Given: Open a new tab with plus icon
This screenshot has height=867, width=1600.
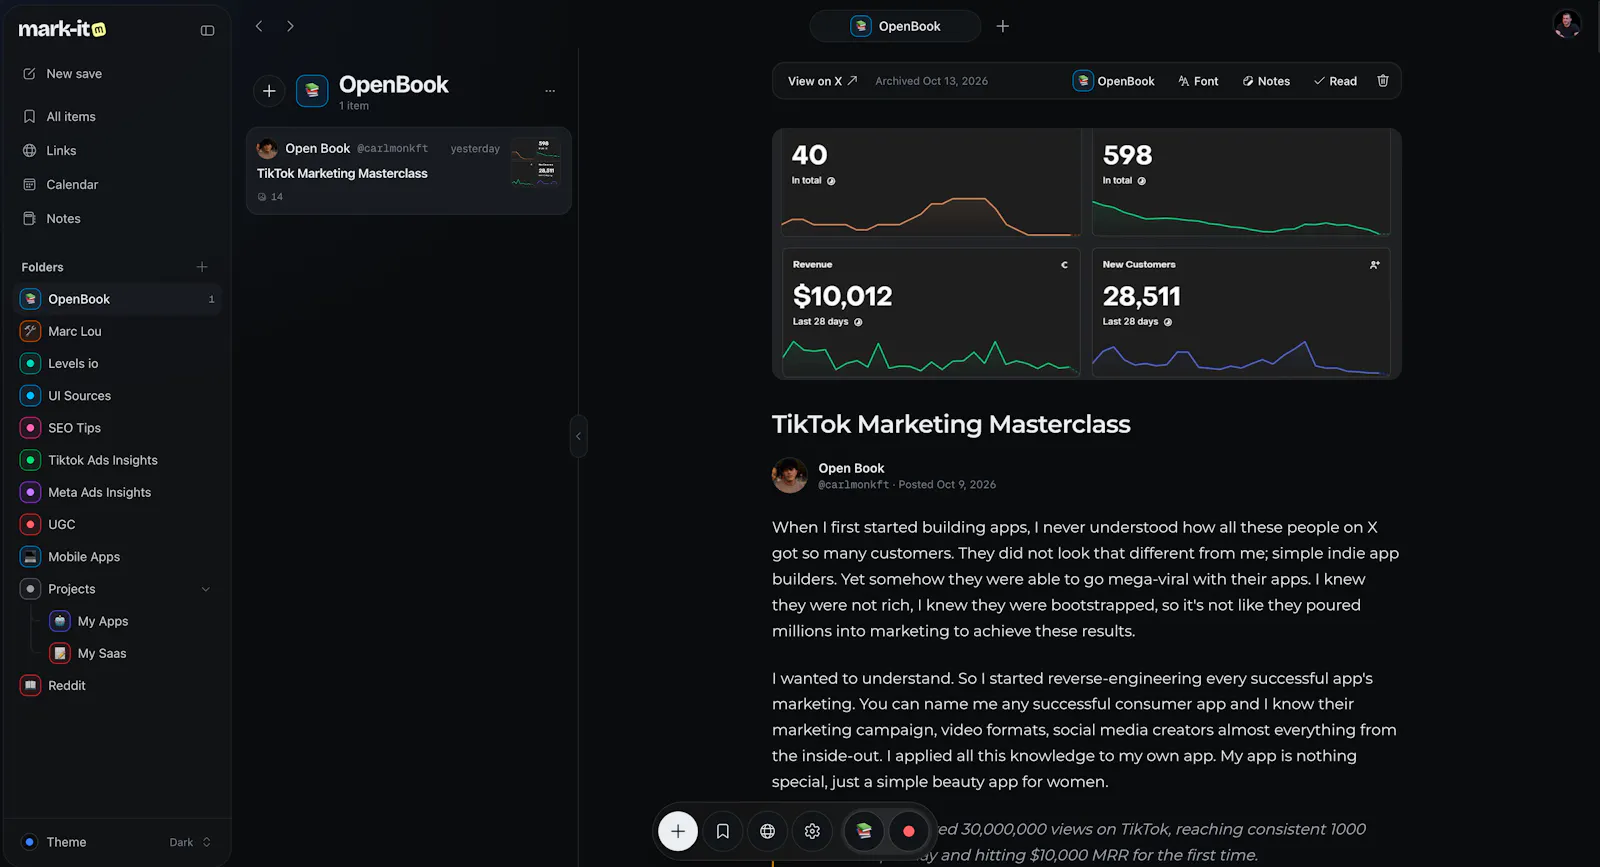Looking at the screenshot, I should (x=1003, y=26).
